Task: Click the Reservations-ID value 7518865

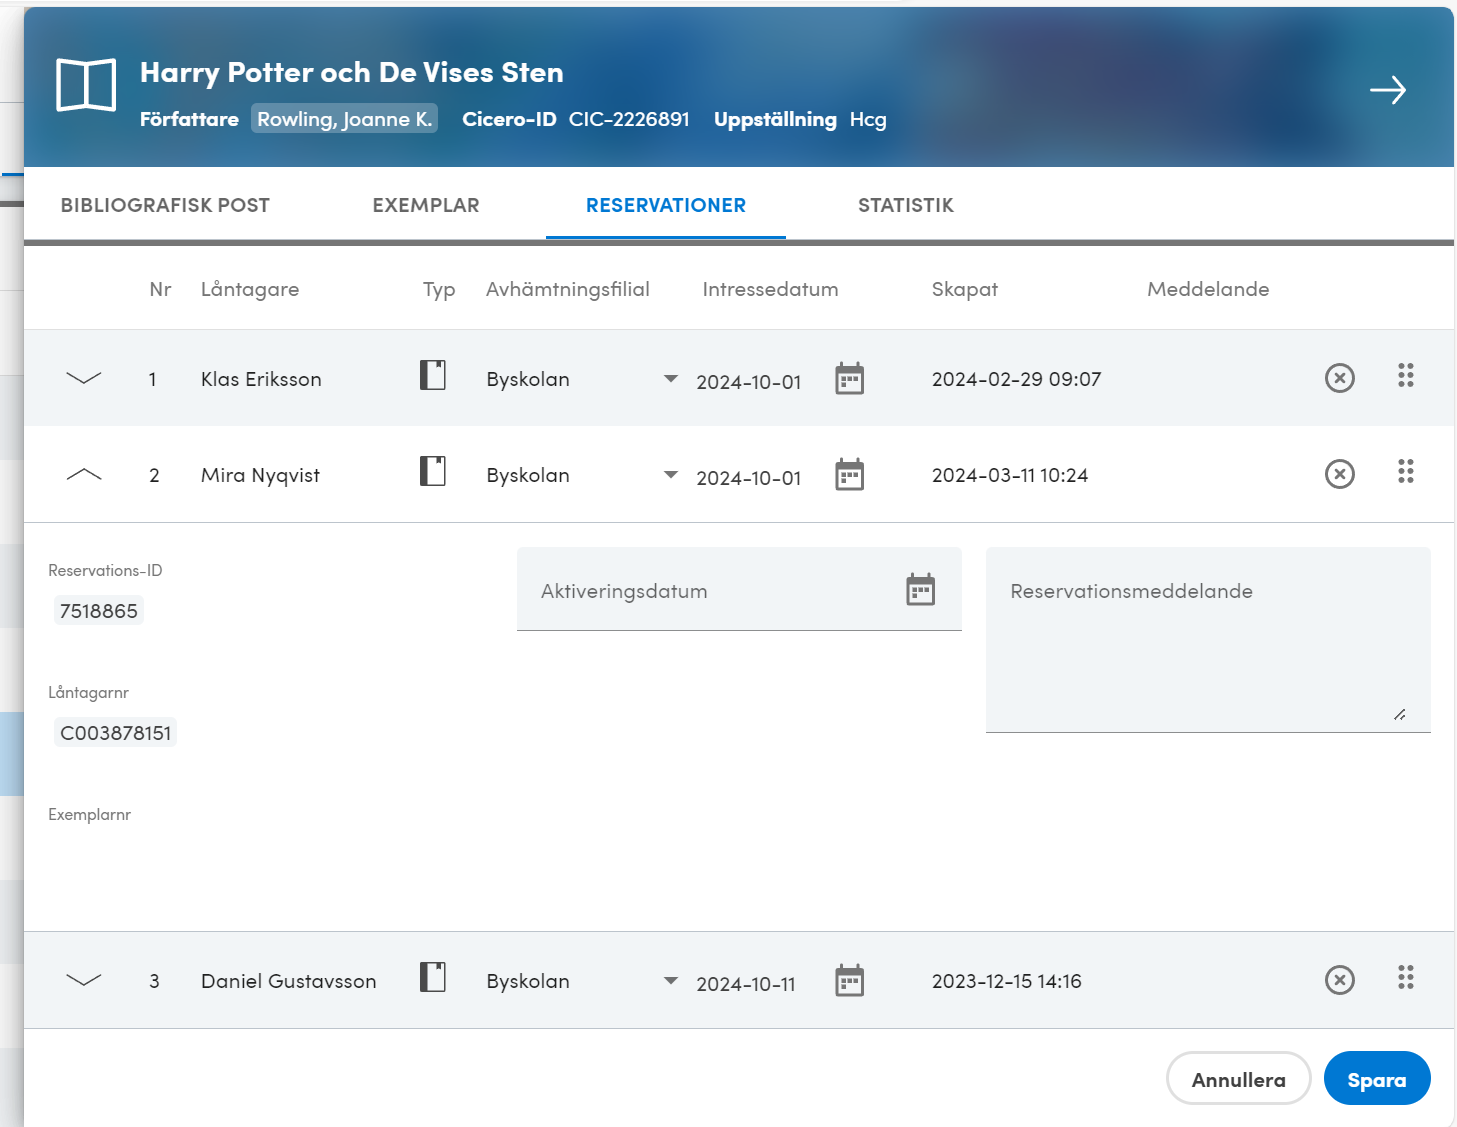Action: 99,611
